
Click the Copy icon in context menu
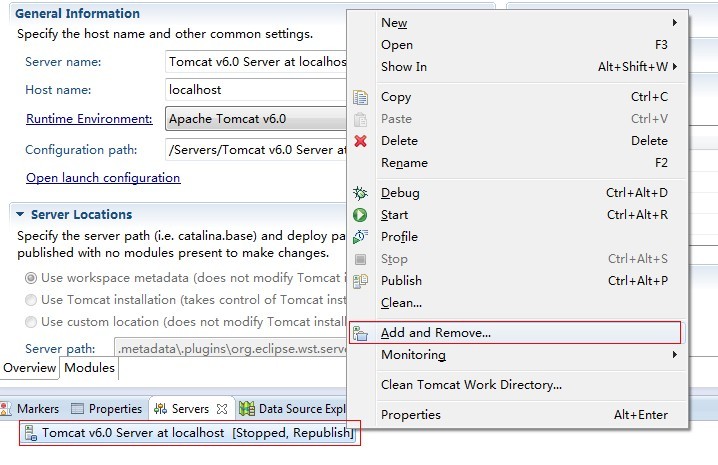point(360,97)
